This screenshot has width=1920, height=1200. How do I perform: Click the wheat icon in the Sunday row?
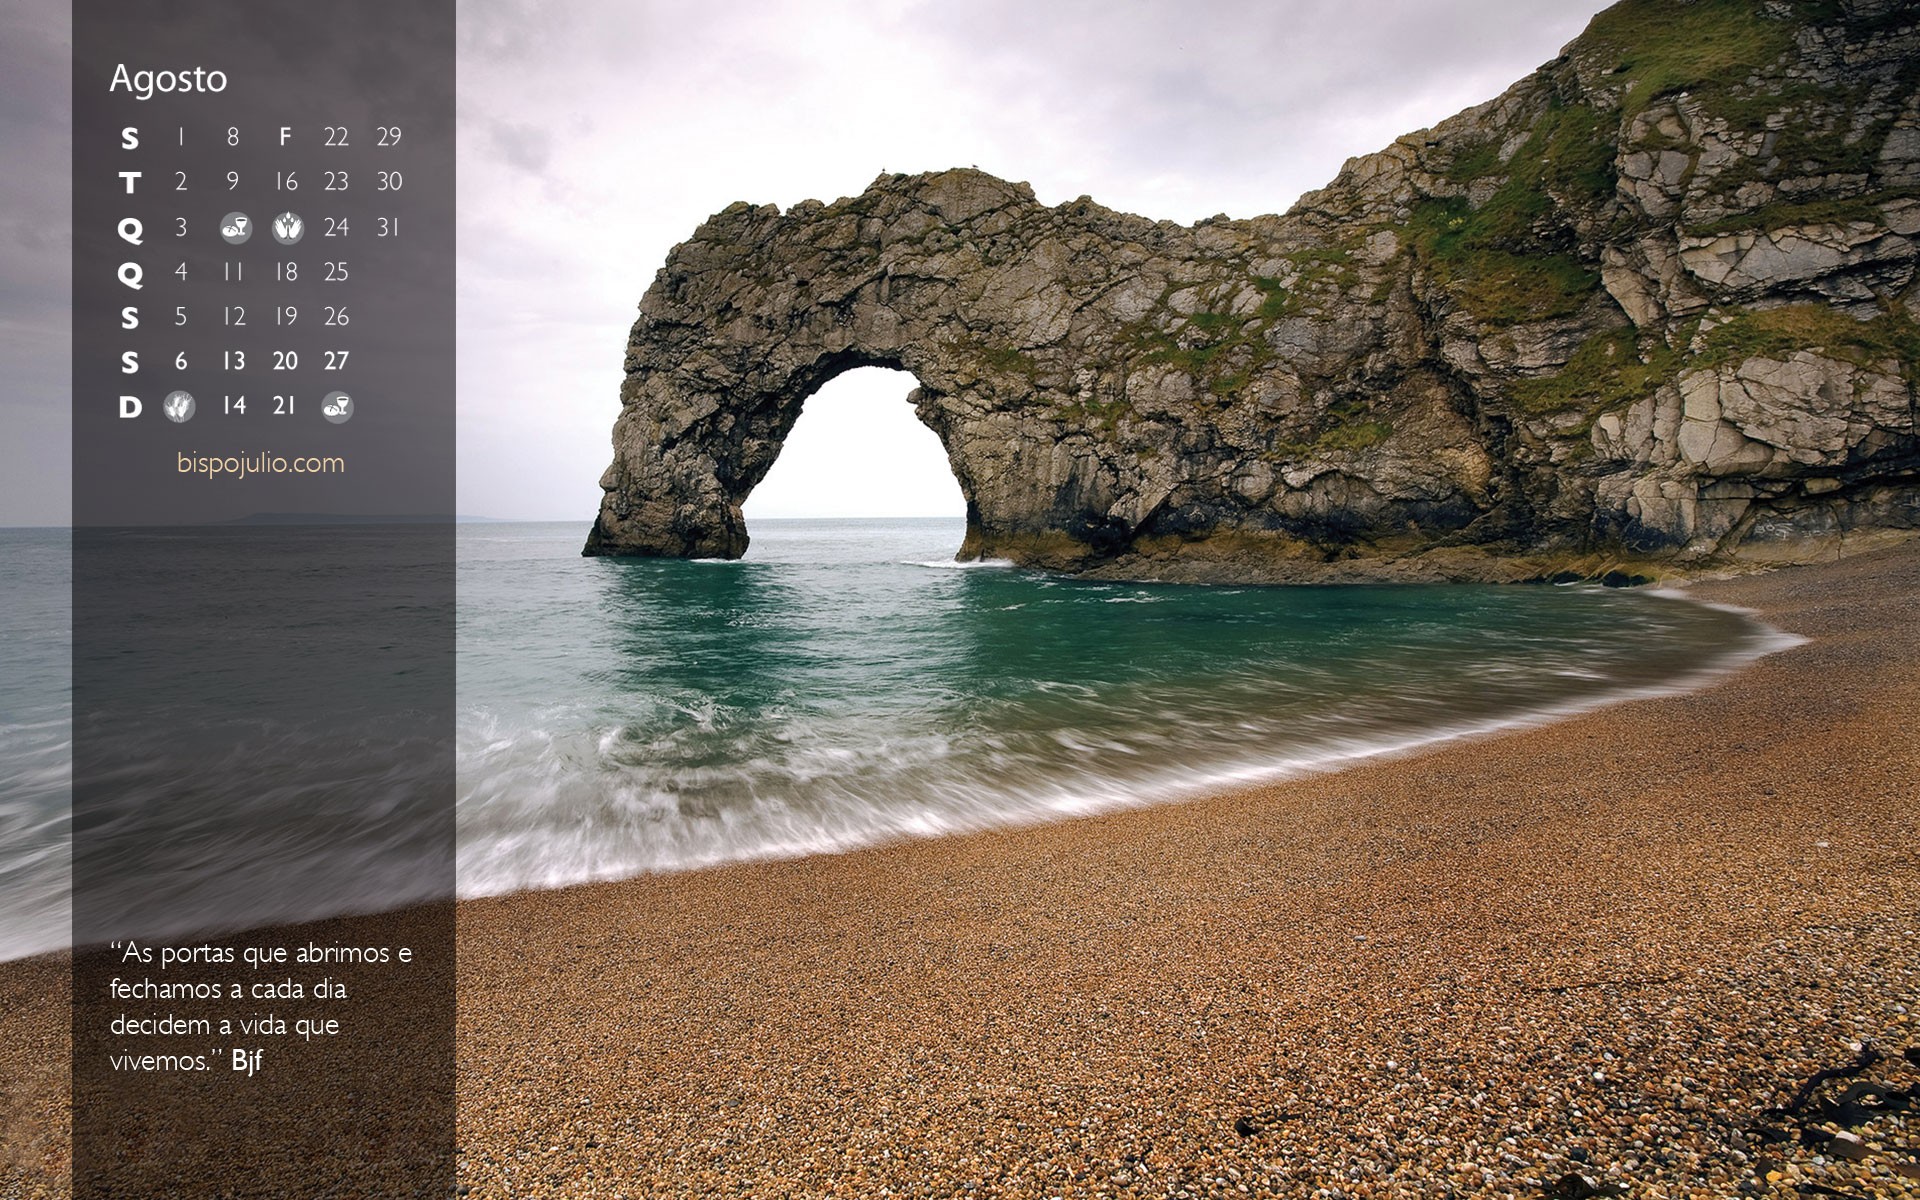click(180, 406)
